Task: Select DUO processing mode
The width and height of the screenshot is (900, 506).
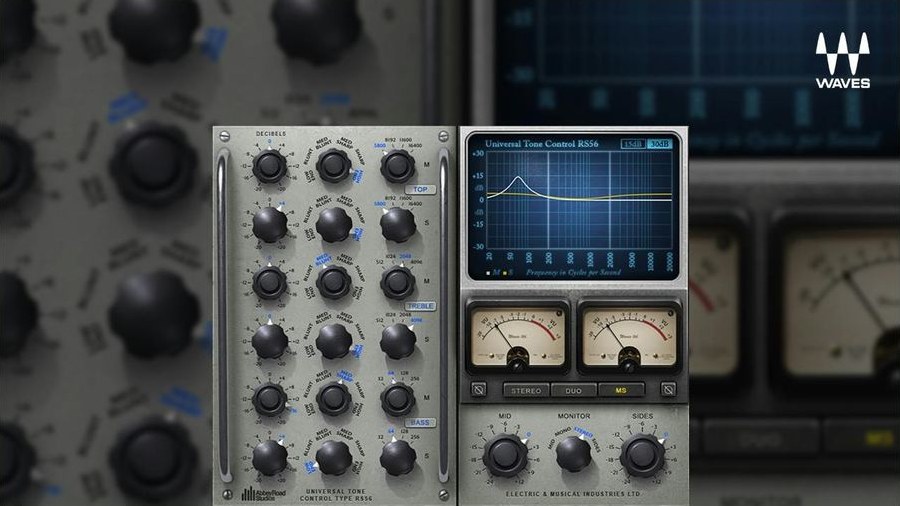Action: pyautogui.click(x=573, y=390)
